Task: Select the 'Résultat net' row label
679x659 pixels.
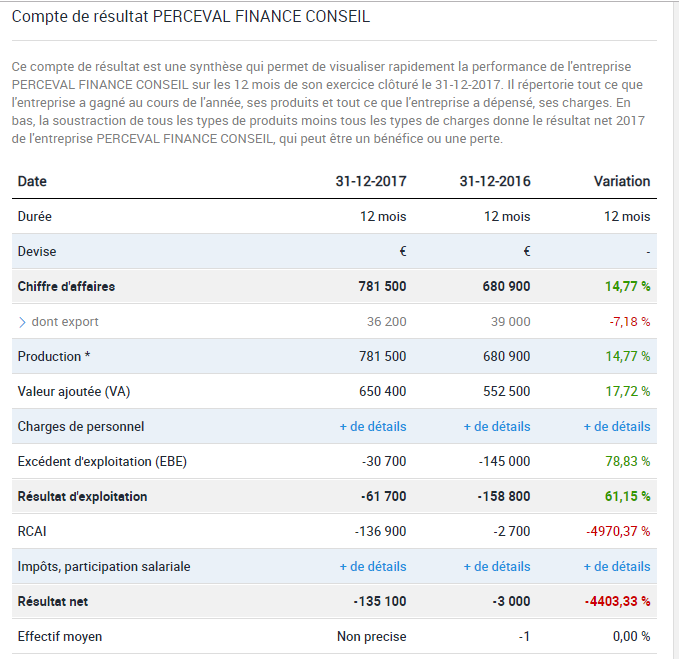Action: pyautogui.click(x=55, y=601)
